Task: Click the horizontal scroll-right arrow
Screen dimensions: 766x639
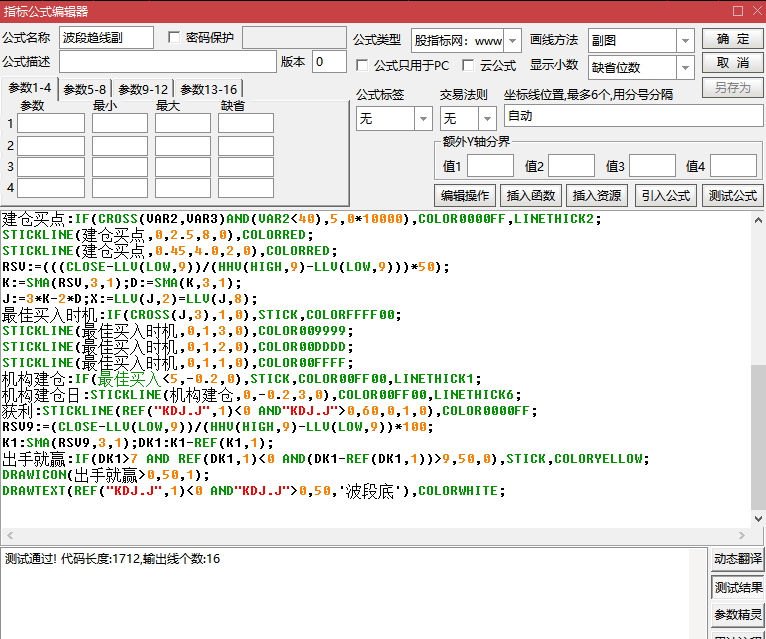Action: click(x=742, y=535)
